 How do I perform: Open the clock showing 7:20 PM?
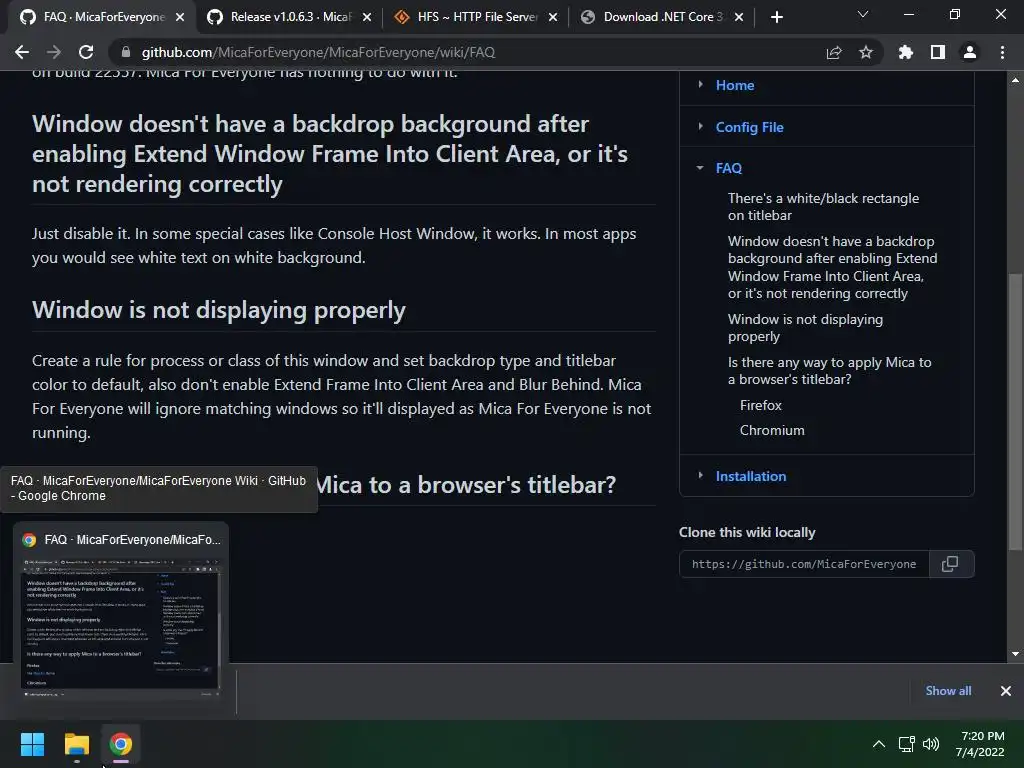[x=981, y=744]
